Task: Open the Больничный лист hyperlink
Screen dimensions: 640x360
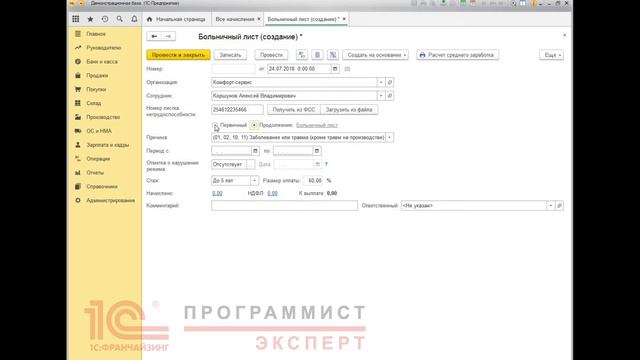Action: [x=317, y=125]
